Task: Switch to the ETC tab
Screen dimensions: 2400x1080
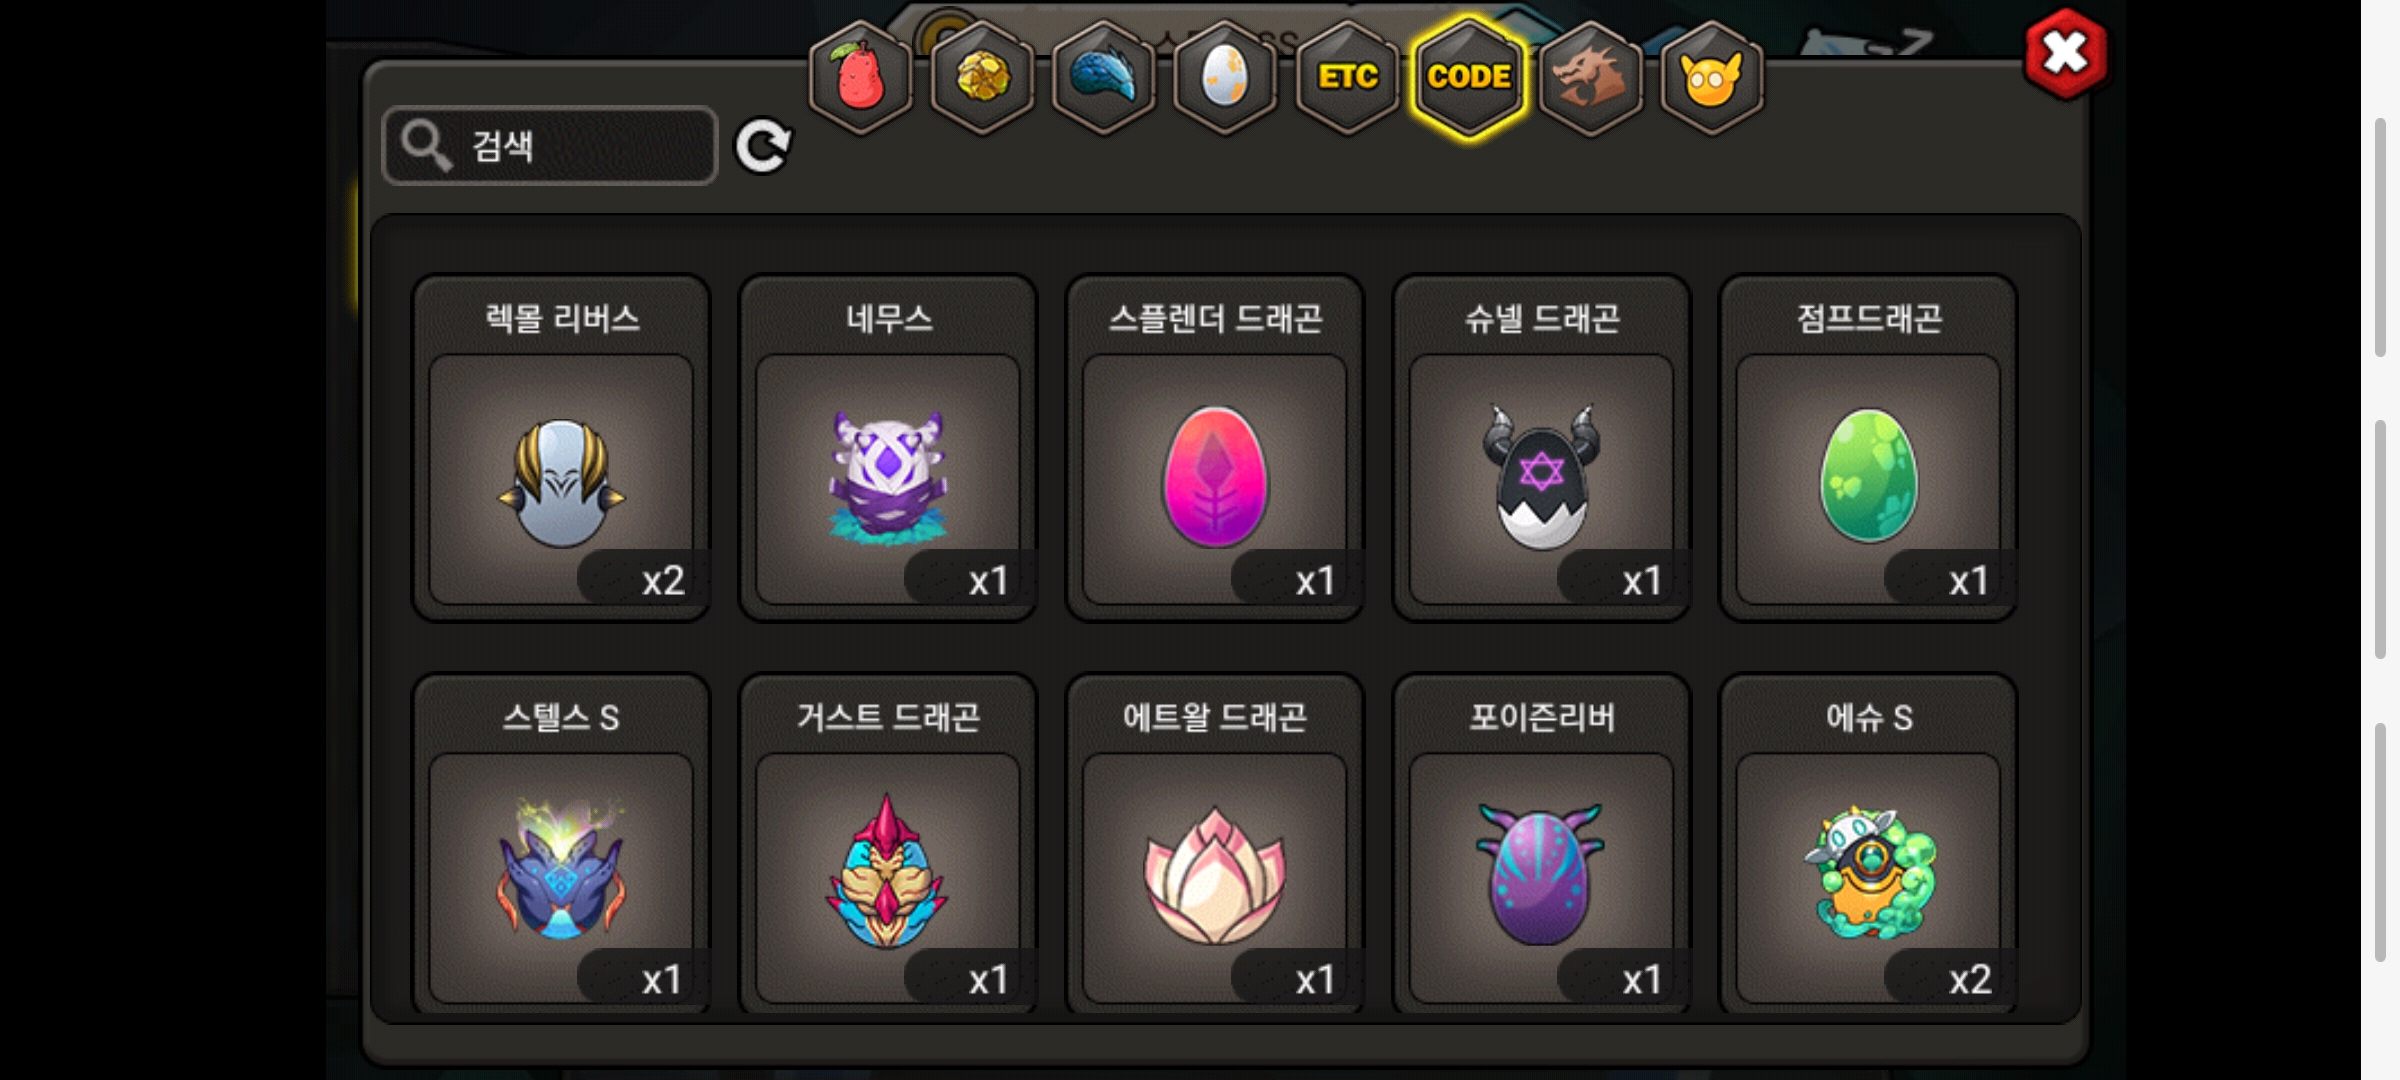Action: [1347, 78]
